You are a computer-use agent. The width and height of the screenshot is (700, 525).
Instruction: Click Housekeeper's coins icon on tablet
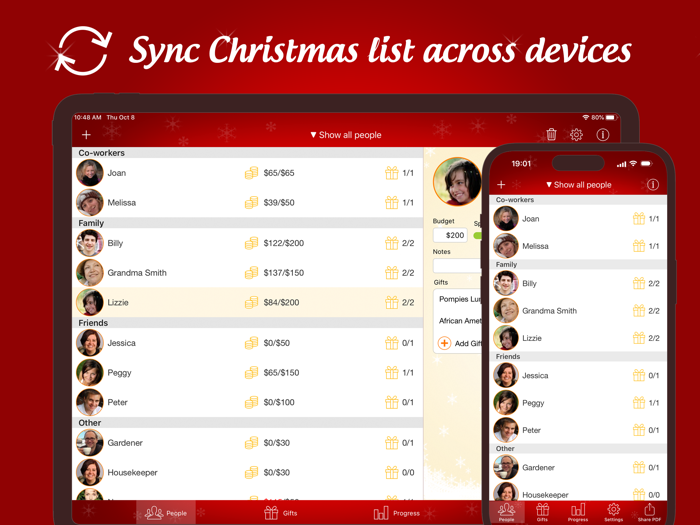251,472
